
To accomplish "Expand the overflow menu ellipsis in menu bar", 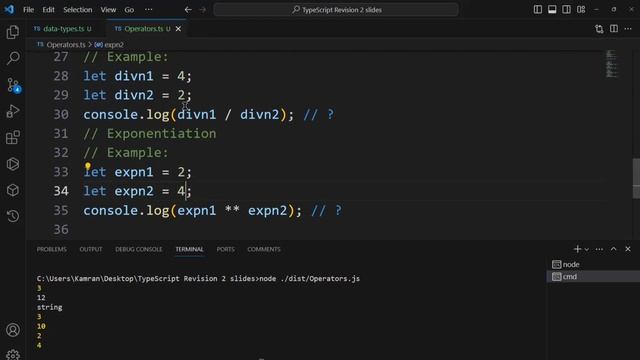I will click(x=149, y=9).
